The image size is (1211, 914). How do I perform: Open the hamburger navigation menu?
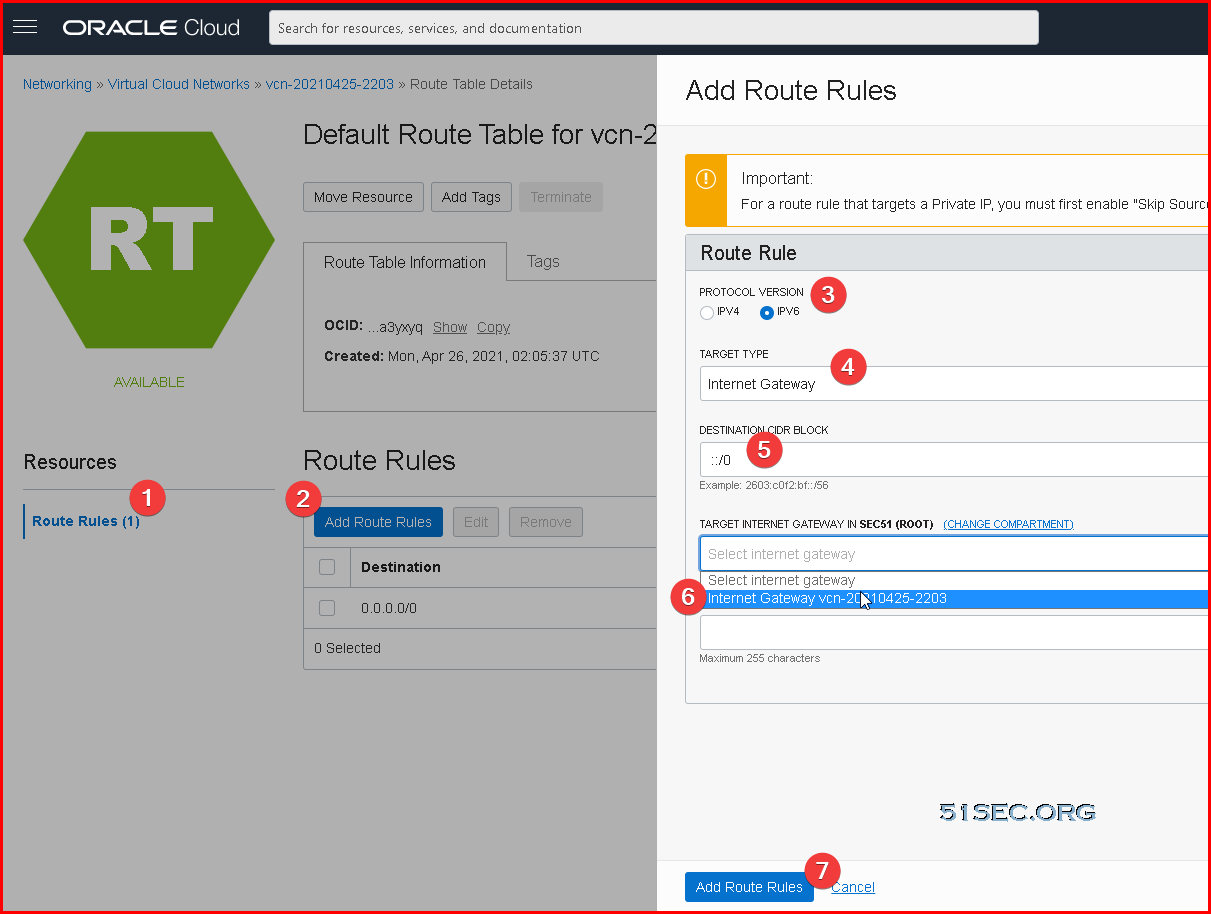[x=25, y=27]
